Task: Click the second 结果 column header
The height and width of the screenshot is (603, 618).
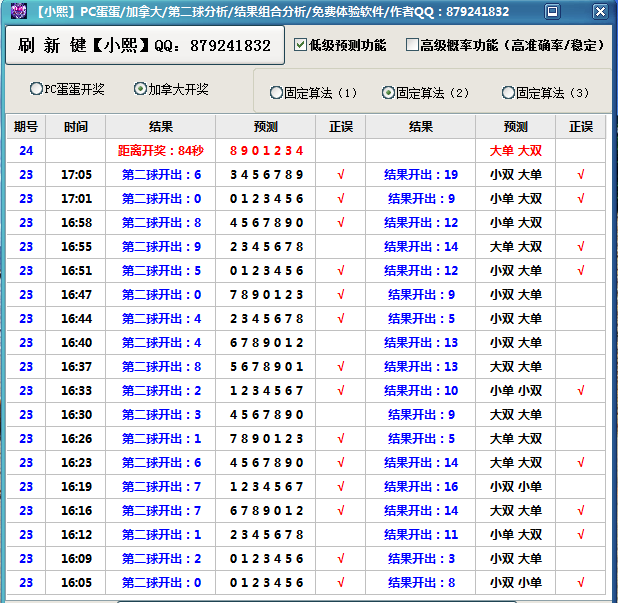Action: 421,127
